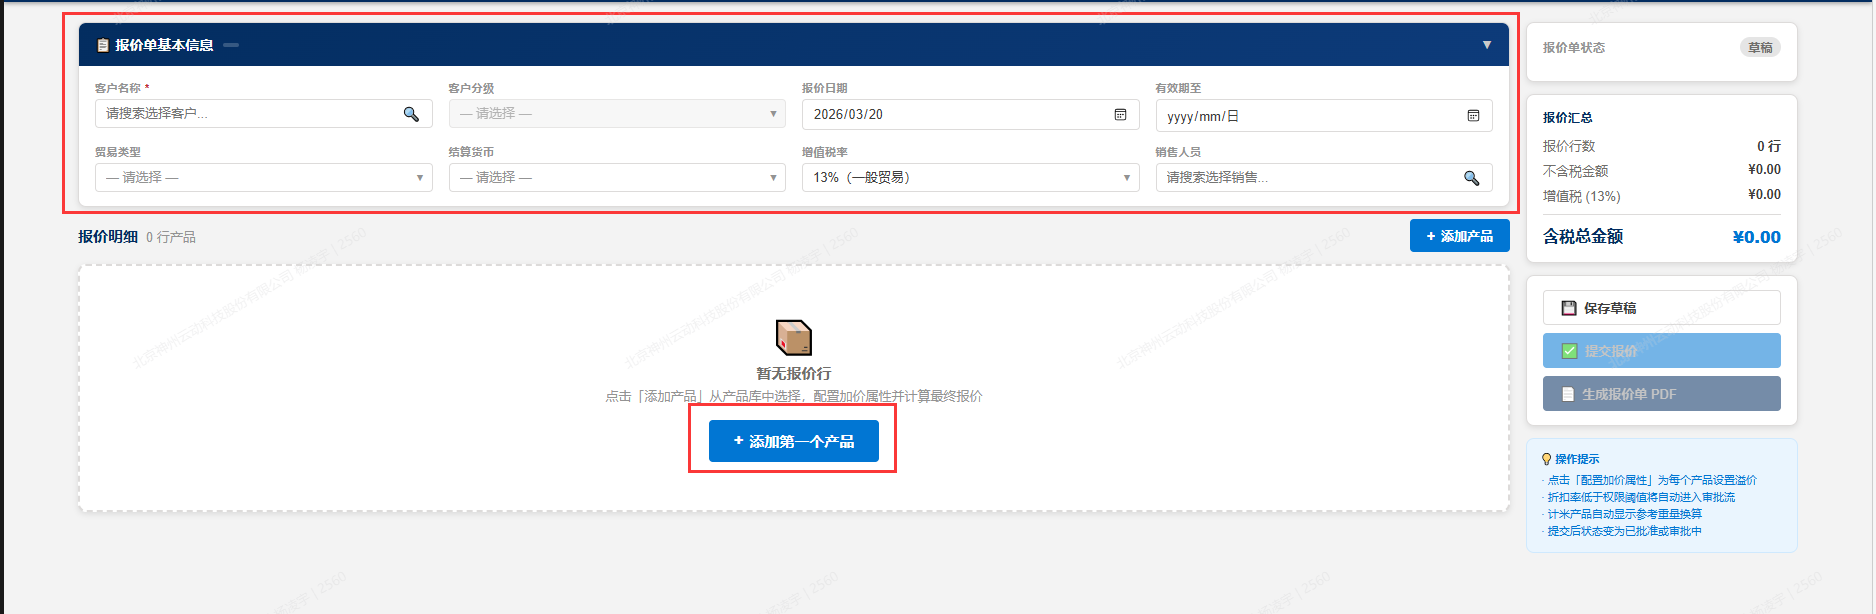Screen dimensions: 1876x614
Task: Click the 添加产品 button at top right
Action: coord(1459,236)
